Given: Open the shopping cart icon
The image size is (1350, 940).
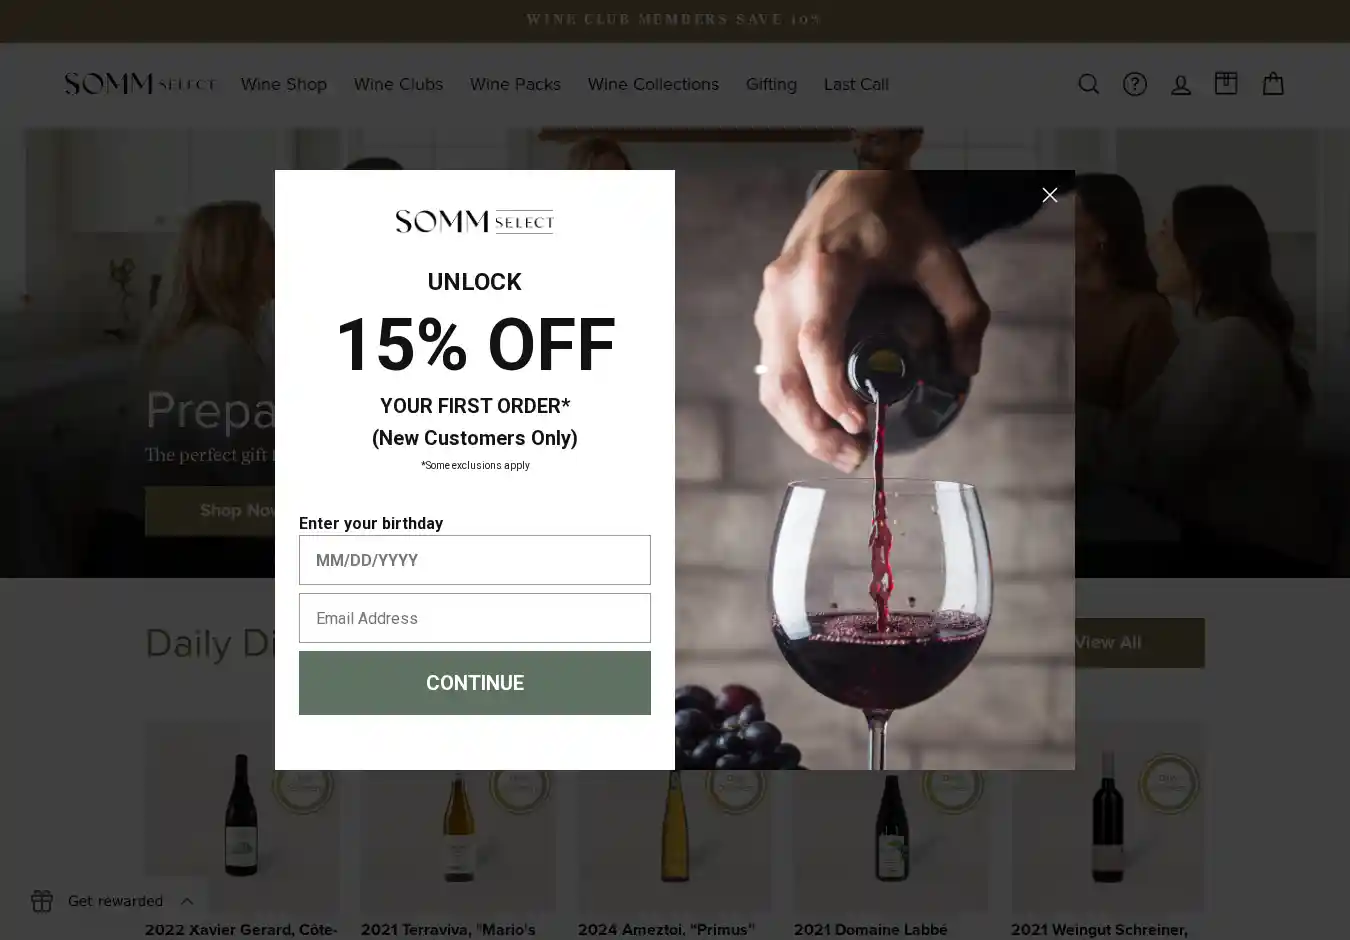Looking at the screenshot, I should click(1272, 84).
